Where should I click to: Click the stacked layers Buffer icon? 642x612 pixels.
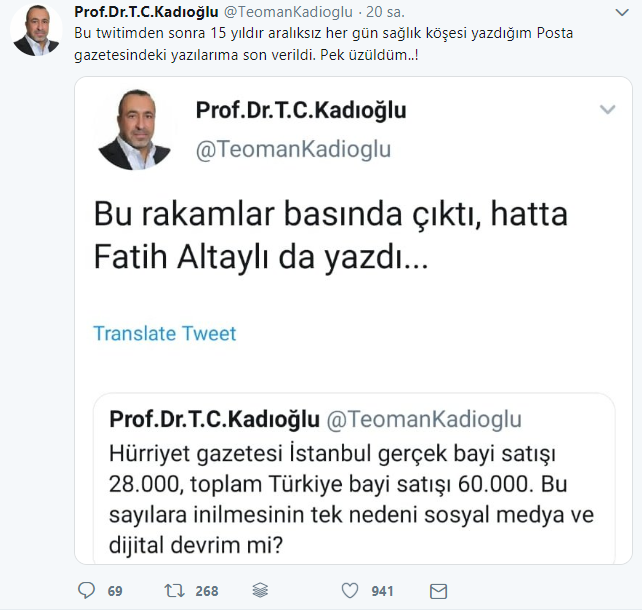[x=260, y=591]
